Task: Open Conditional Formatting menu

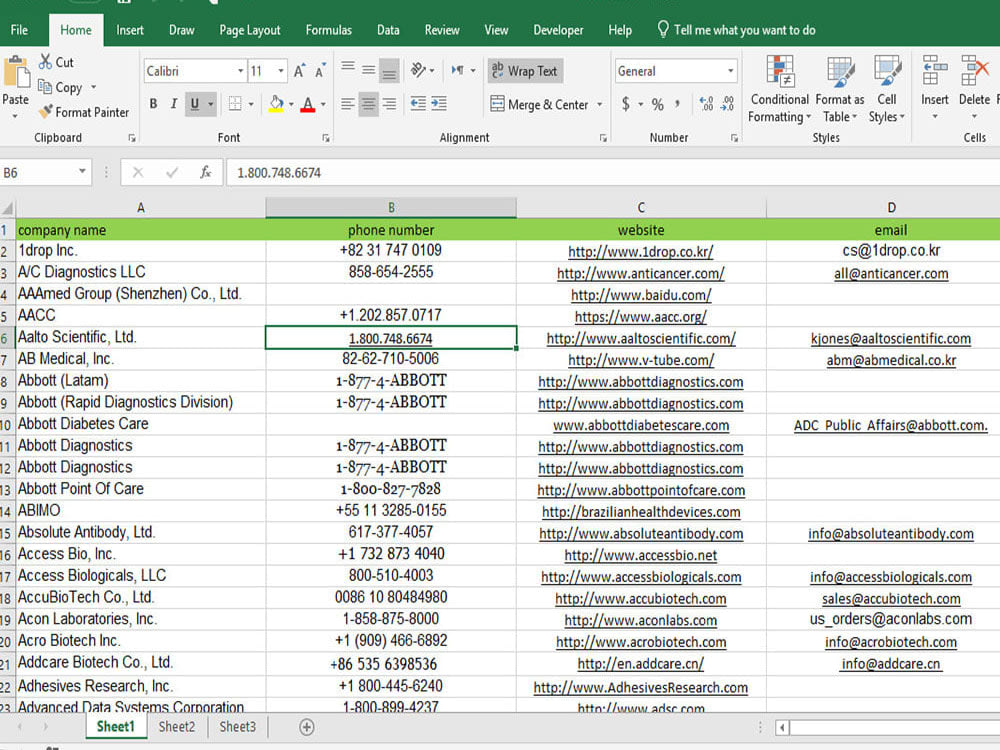Action: 779,89
